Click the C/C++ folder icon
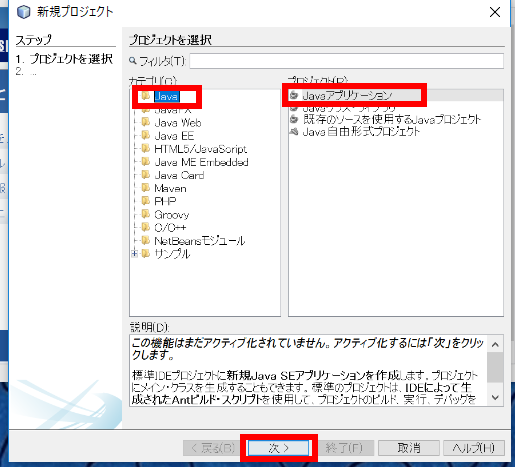 (146, 227)
